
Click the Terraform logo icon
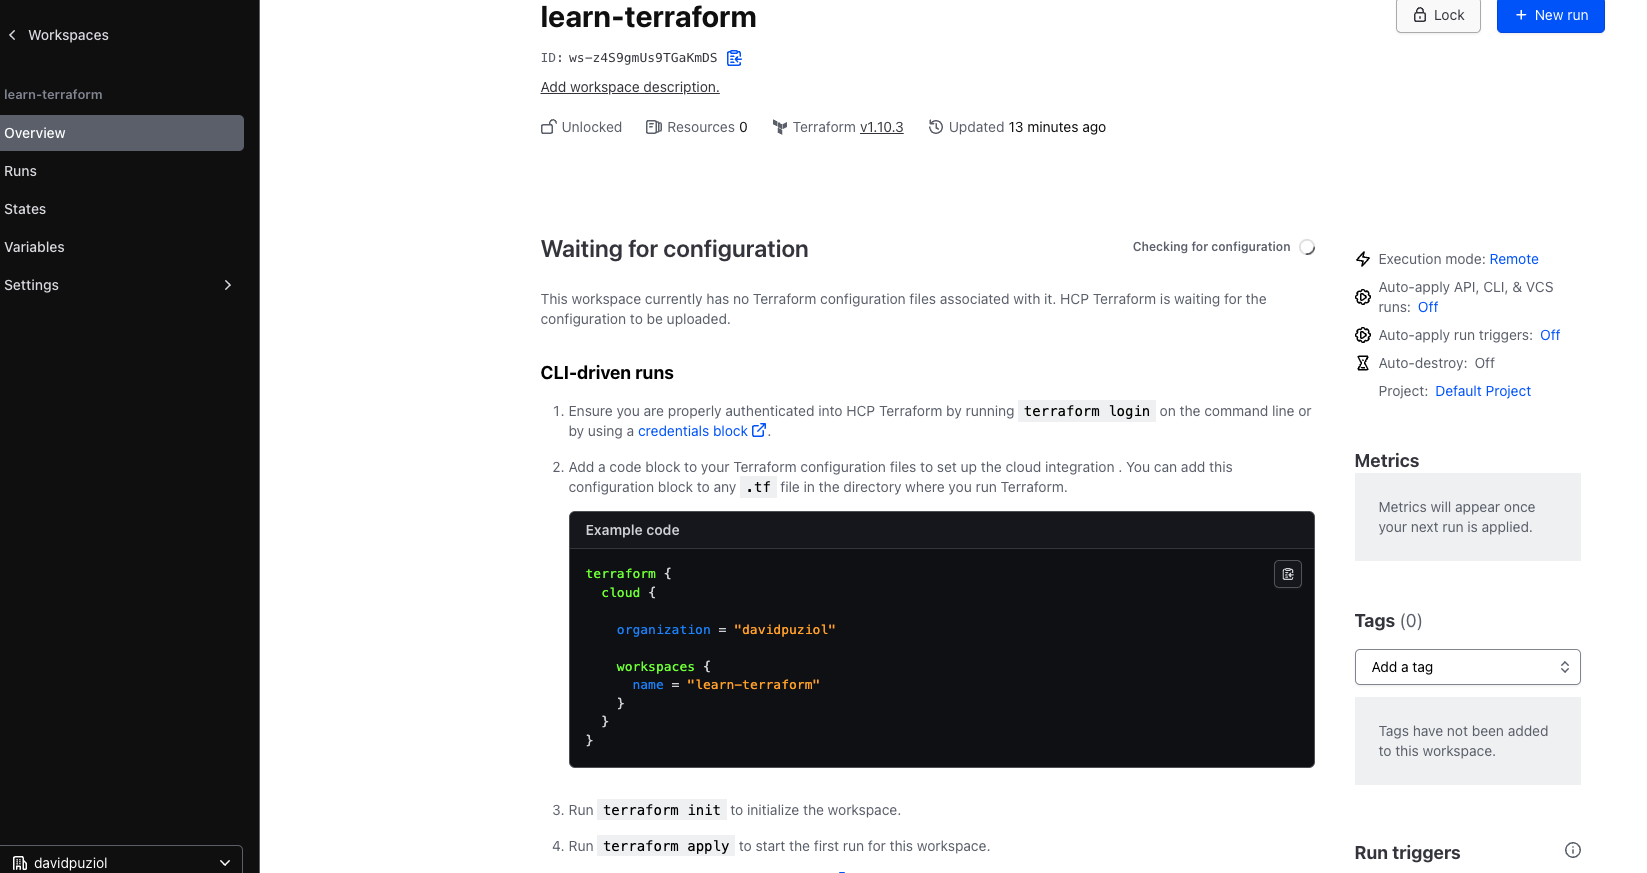point(780,127)
